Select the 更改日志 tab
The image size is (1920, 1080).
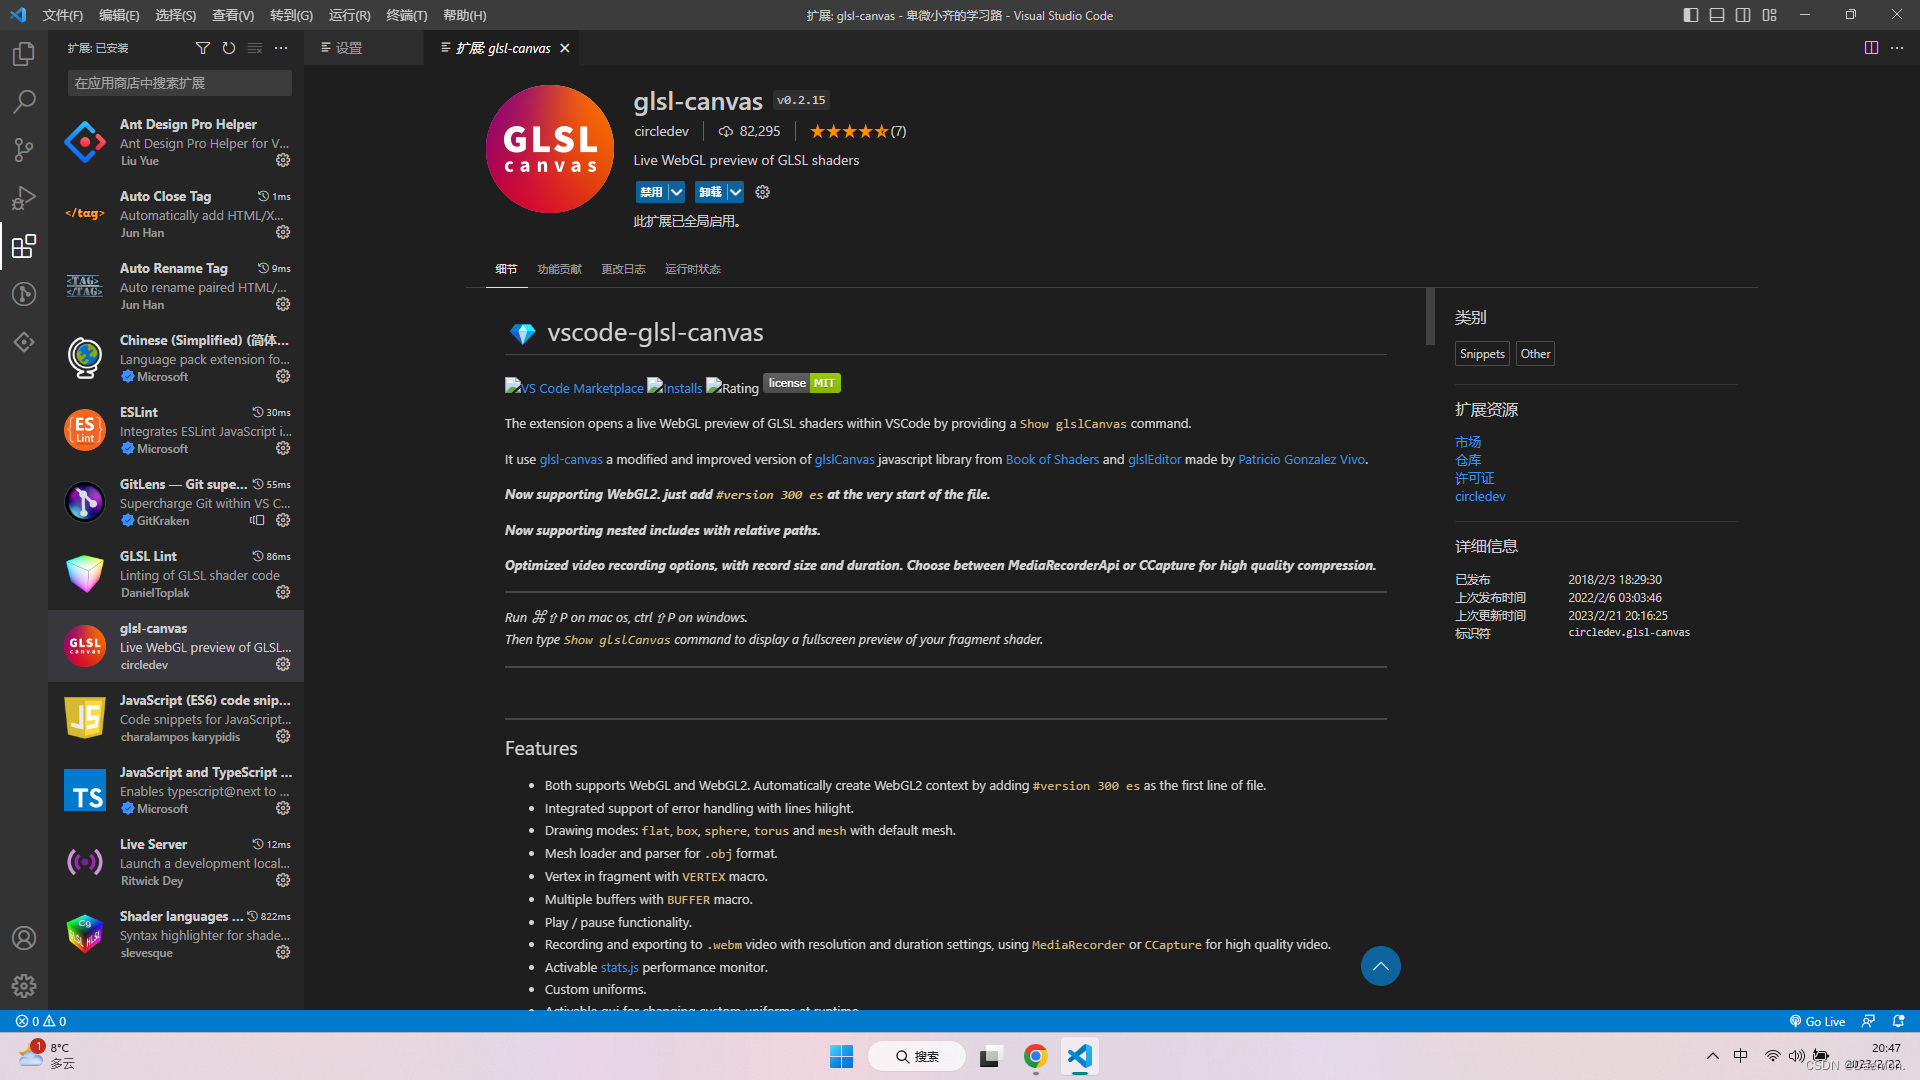pos(621,269)
